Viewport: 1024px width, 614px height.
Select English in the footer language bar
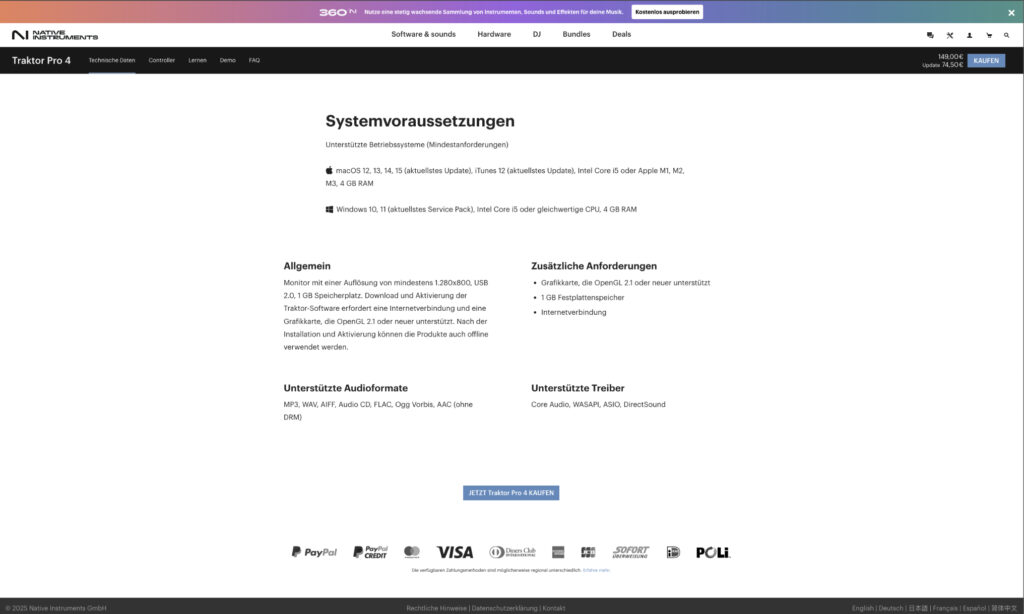click(x=861, y=607)
